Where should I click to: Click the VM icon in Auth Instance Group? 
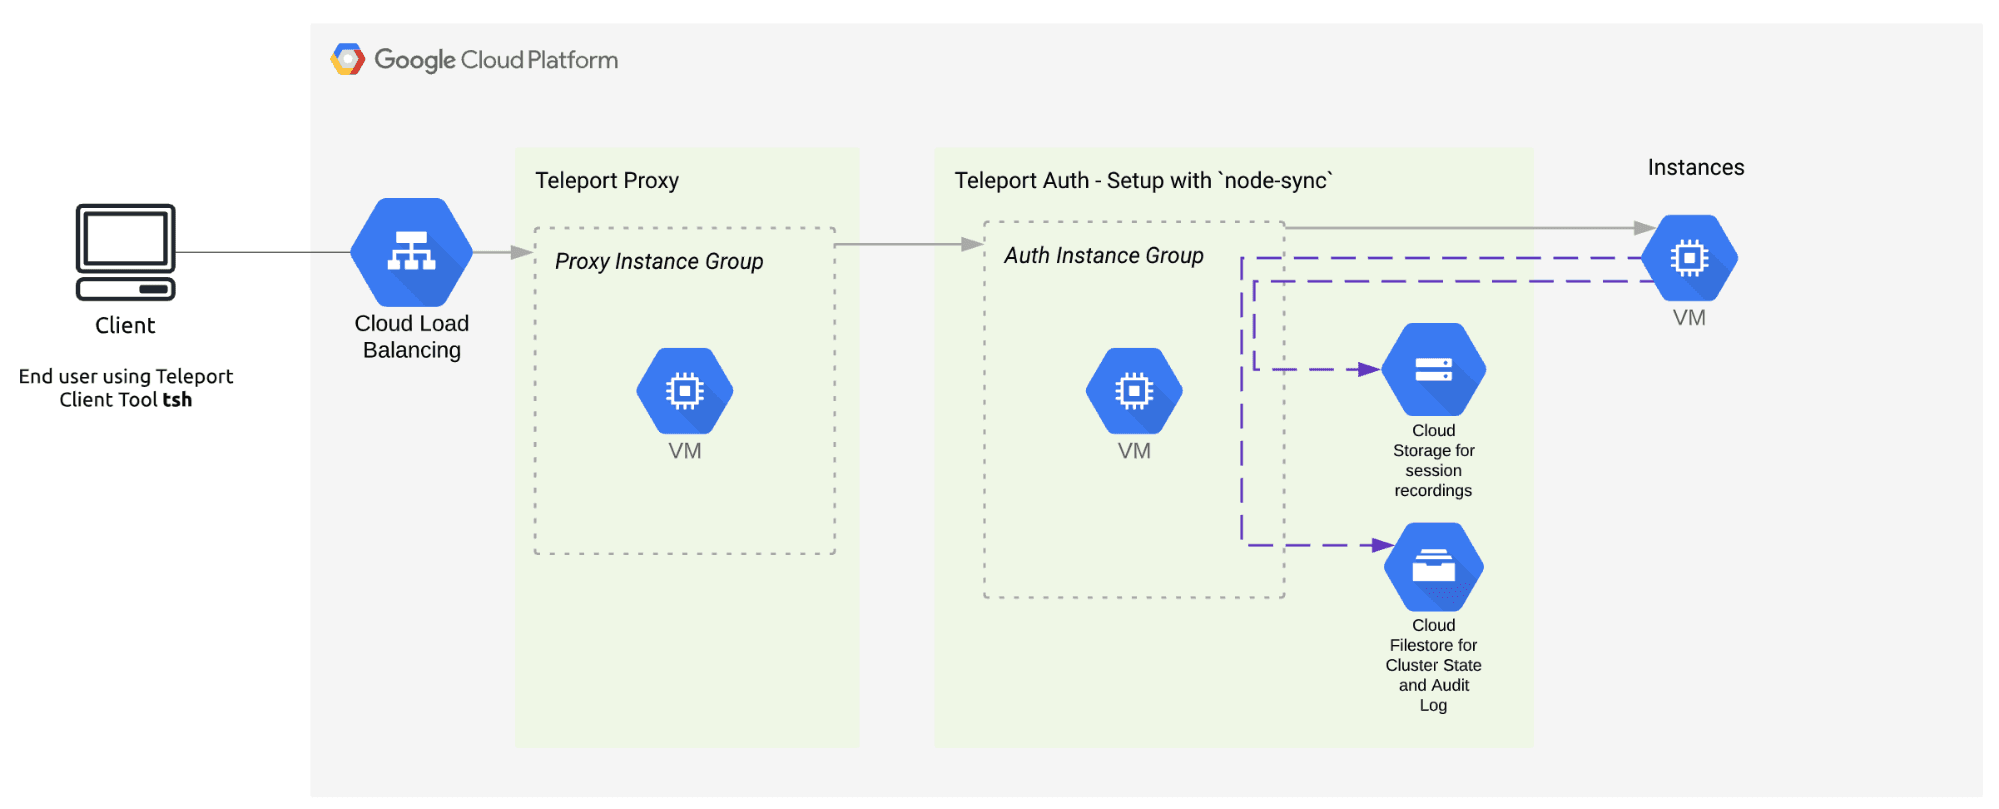[x=1134, y=390]
